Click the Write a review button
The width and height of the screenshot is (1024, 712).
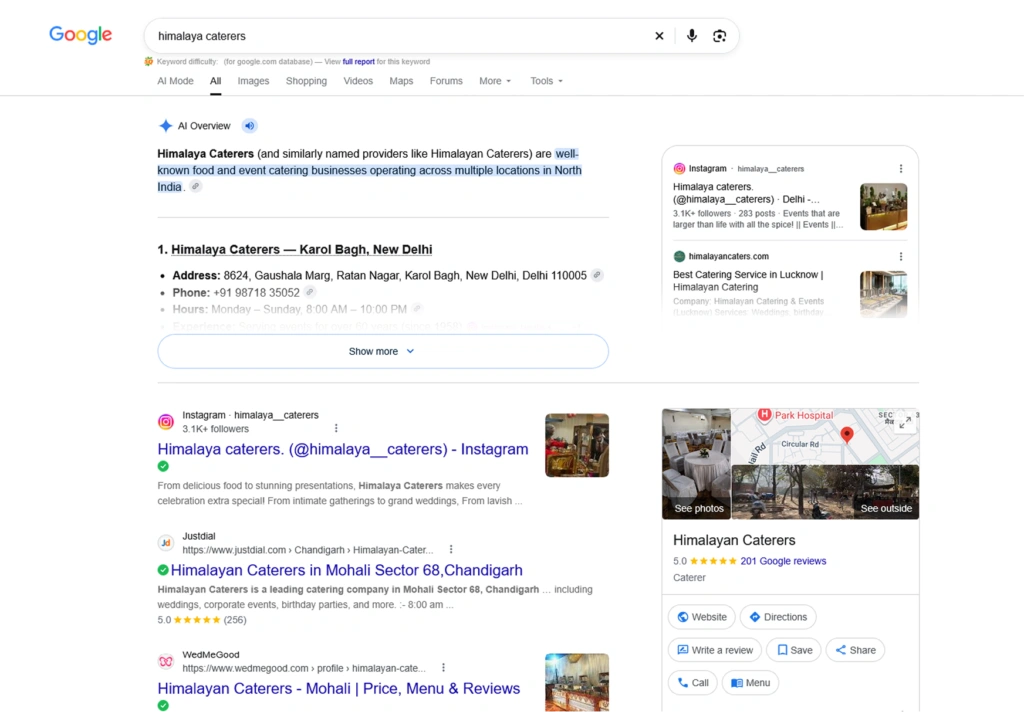714,650
